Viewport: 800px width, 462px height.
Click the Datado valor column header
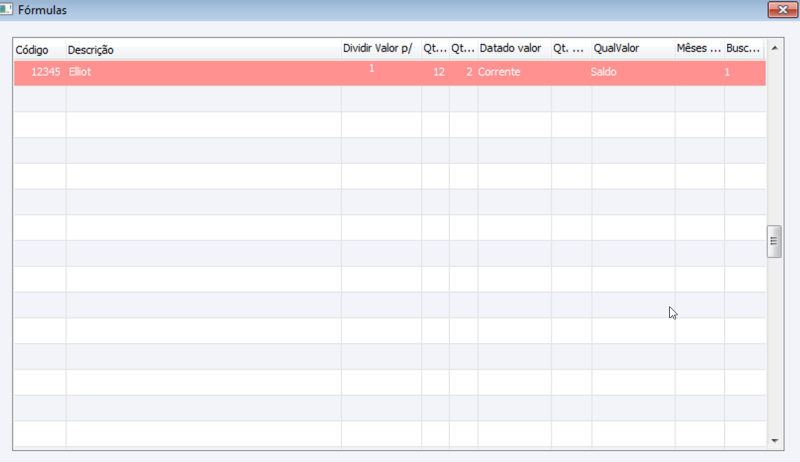(514, 48)
